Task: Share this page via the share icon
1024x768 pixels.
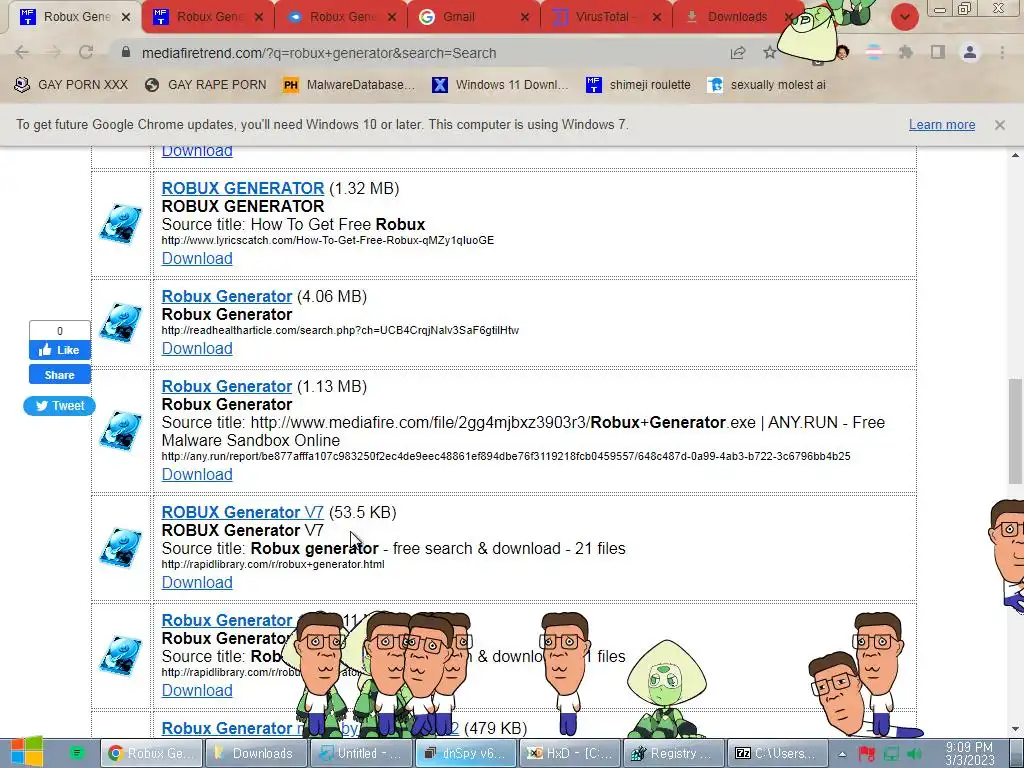Action: click(738, 53)
